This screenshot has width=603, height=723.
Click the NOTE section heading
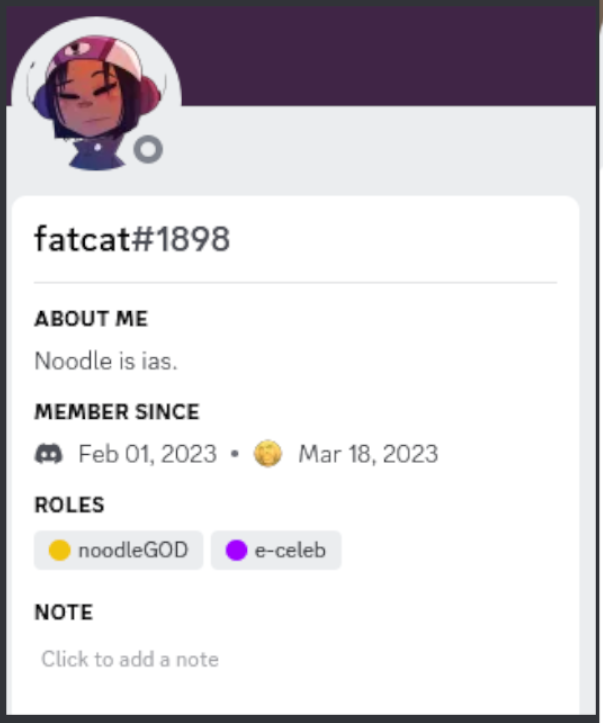(63, 612)
